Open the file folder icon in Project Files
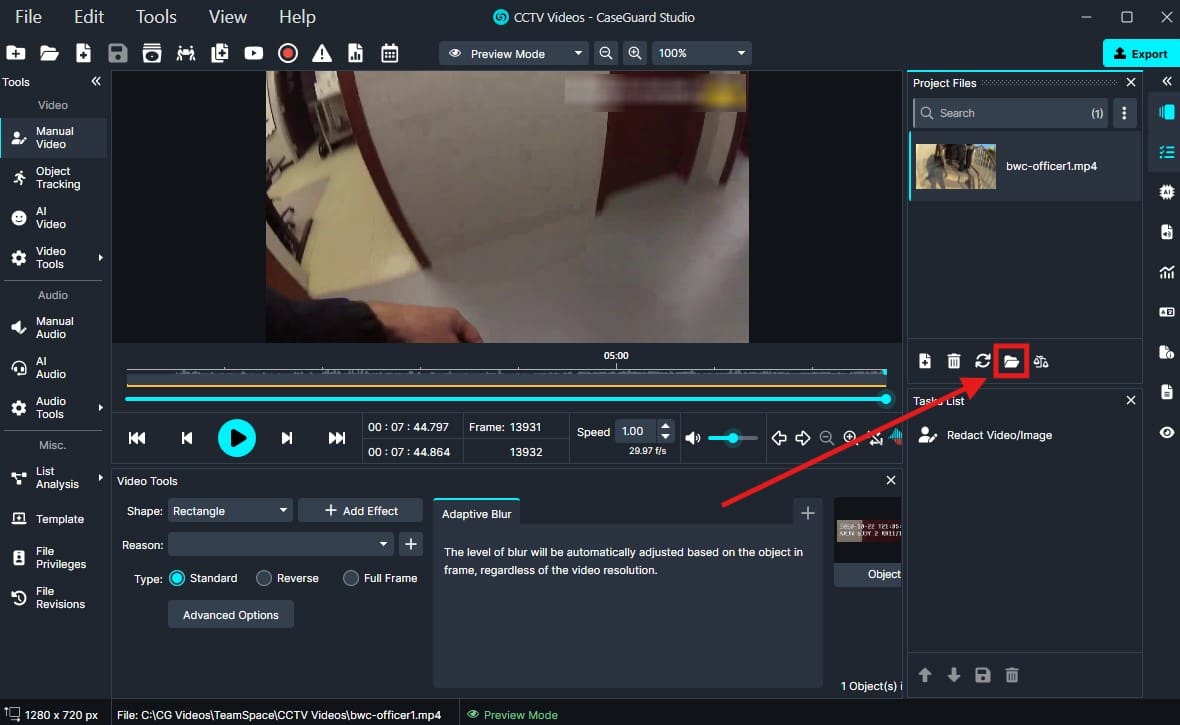 coord(1011,361)
